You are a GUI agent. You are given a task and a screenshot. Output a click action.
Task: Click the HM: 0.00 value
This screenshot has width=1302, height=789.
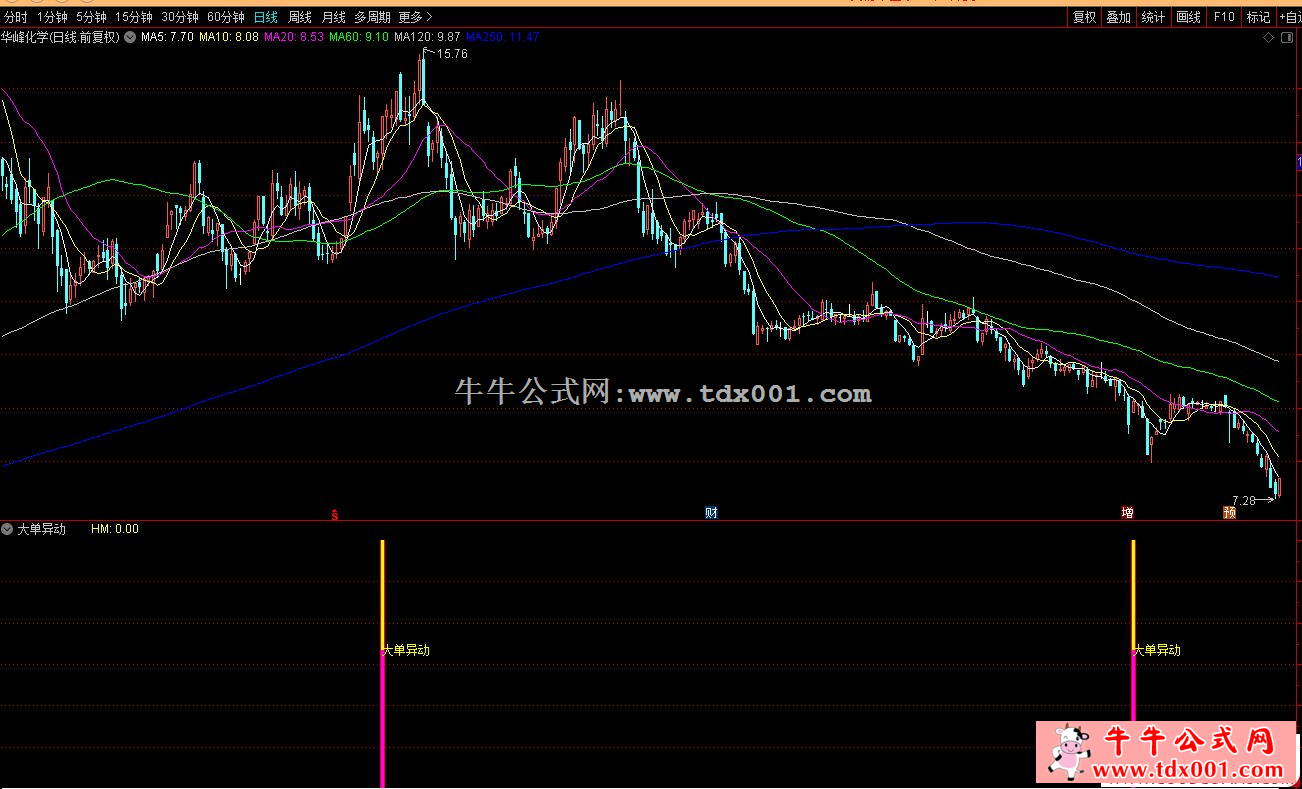(x=115, y=529)
